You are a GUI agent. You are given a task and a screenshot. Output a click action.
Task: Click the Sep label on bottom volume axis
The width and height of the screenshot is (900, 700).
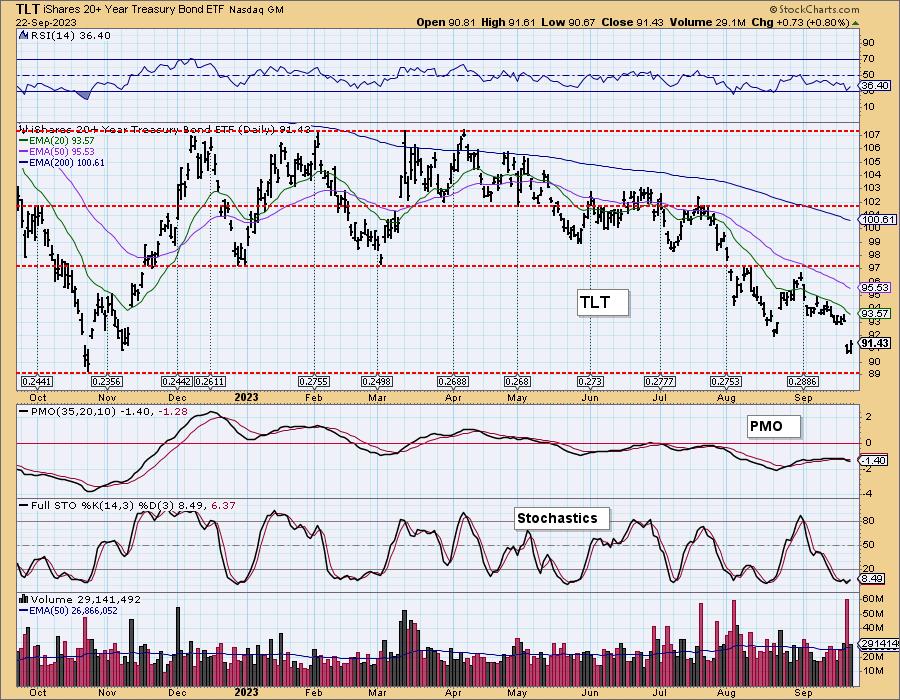coord(803,693)
